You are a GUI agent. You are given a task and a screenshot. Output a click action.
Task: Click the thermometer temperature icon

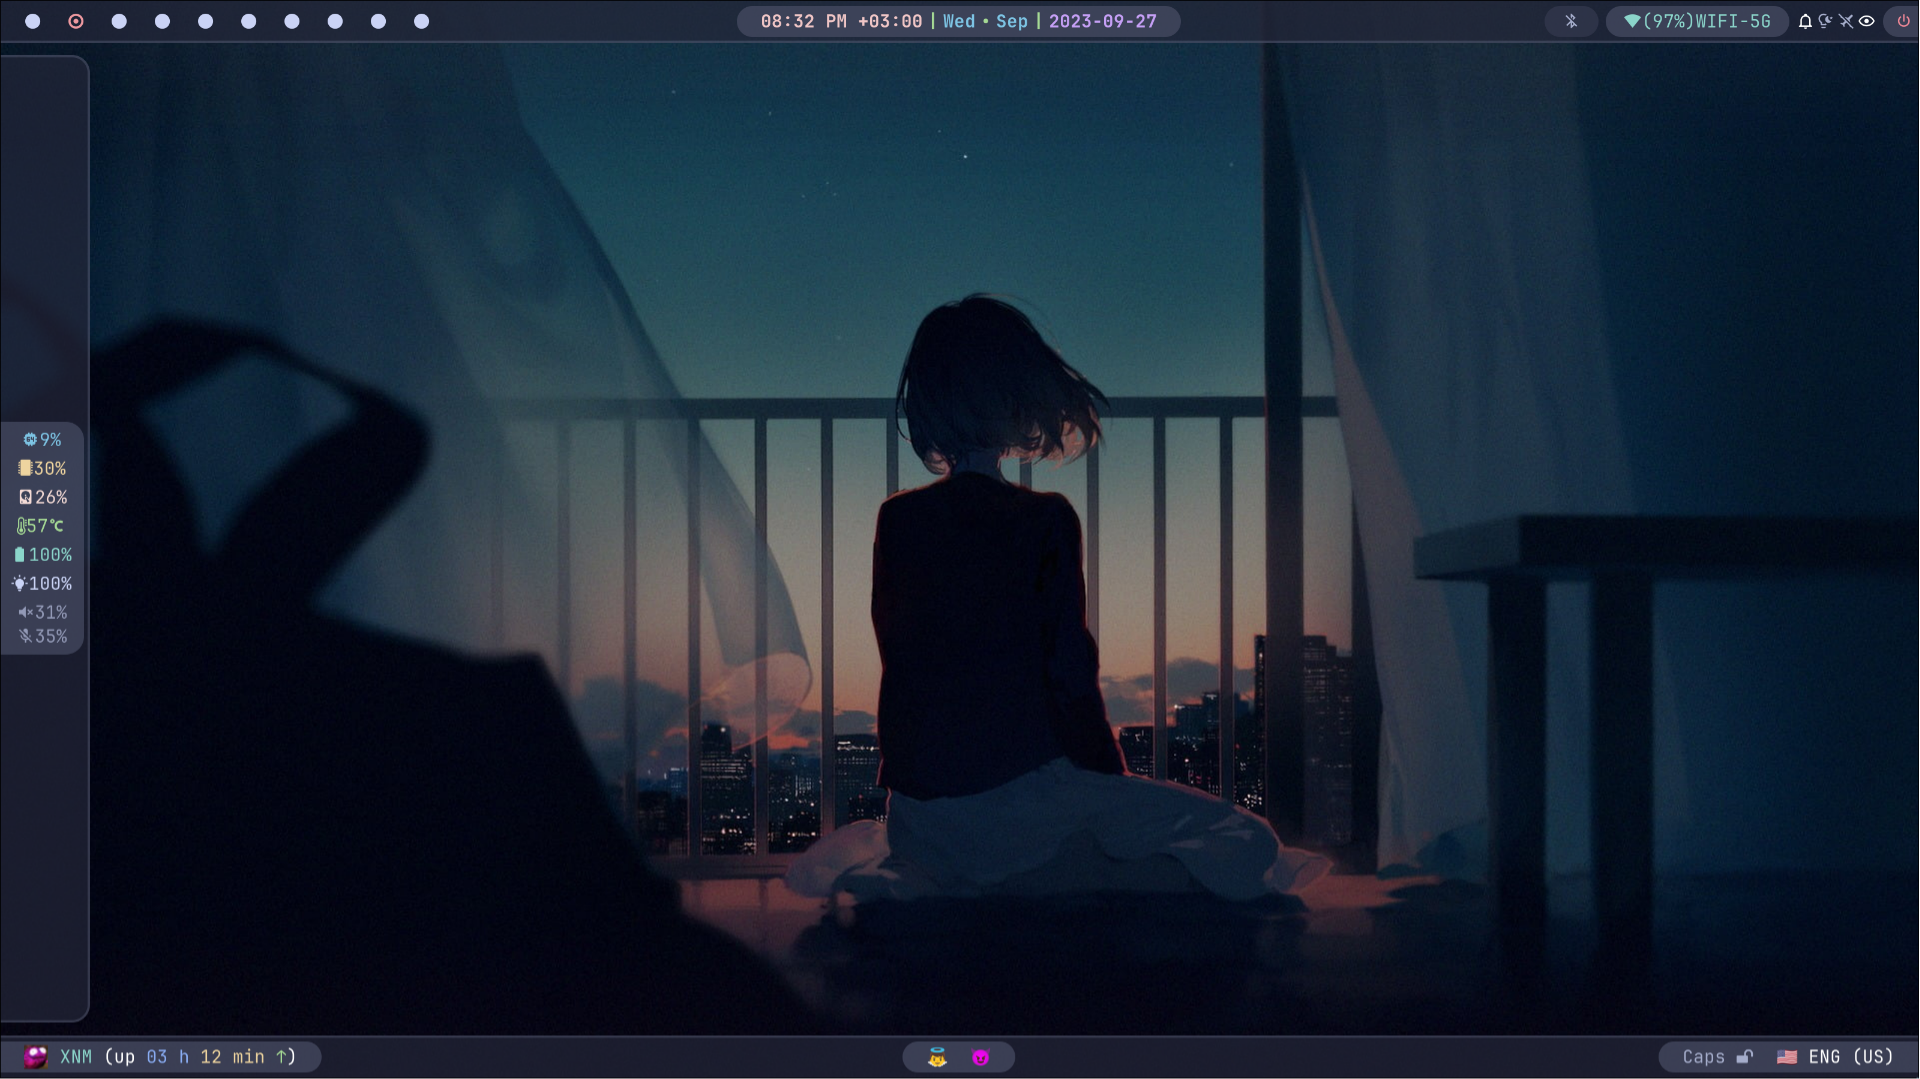[21, 526]
